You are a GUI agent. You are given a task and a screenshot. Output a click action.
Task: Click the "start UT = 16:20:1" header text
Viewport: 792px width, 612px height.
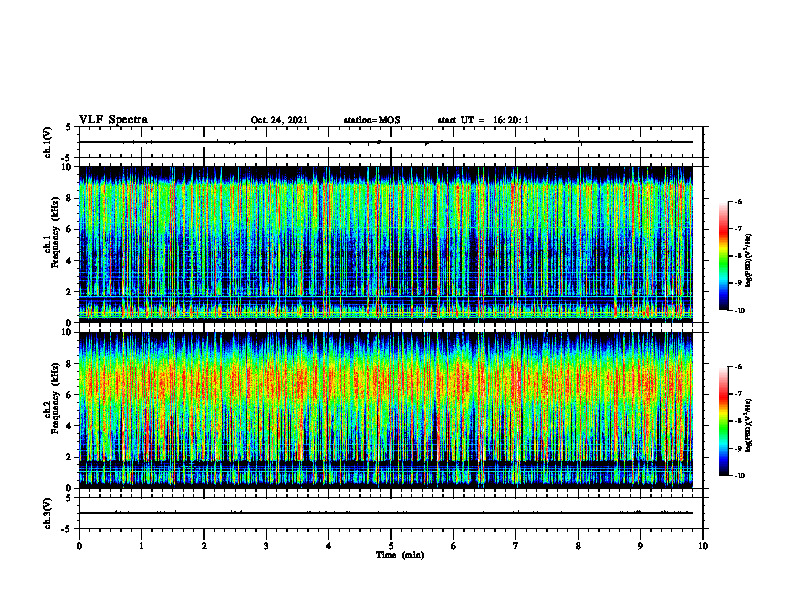(x=483, y=120)
